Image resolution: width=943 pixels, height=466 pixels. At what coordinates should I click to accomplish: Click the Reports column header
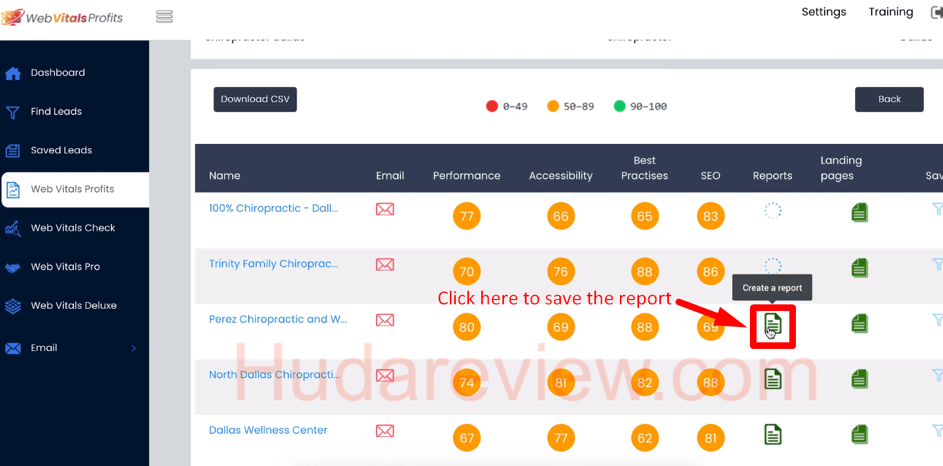coord(772,176)
